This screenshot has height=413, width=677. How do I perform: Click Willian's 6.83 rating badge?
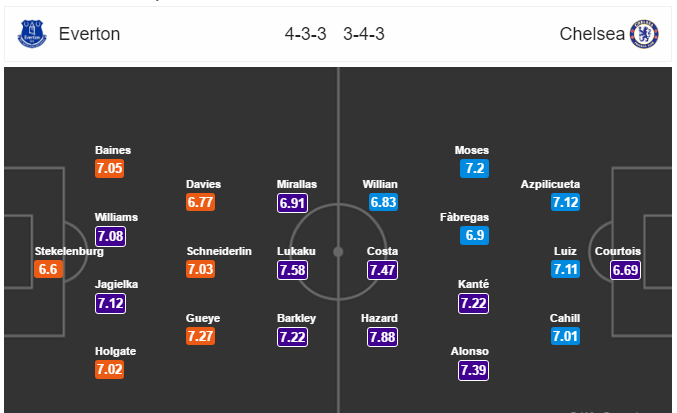(382, 202)
